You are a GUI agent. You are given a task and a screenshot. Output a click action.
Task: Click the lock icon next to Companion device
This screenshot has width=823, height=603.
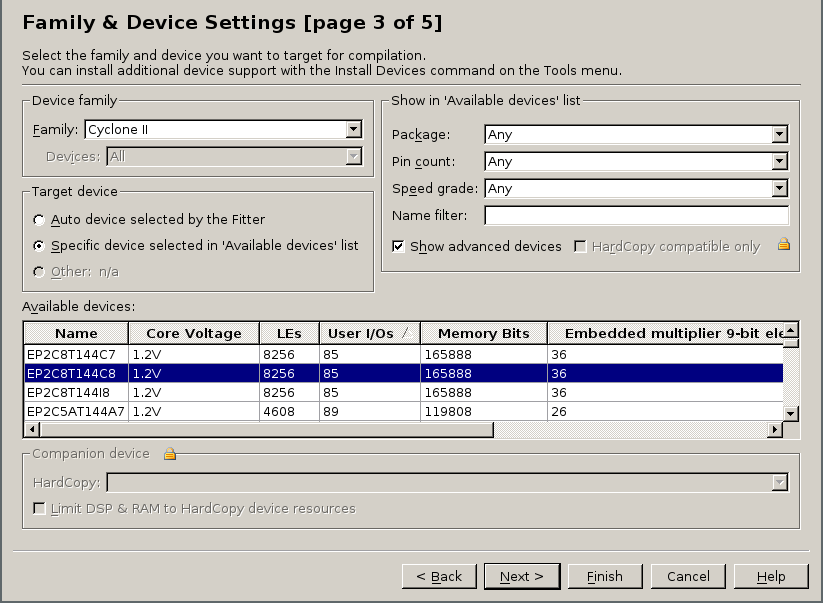pyautogui.click(x=170, y=454)
